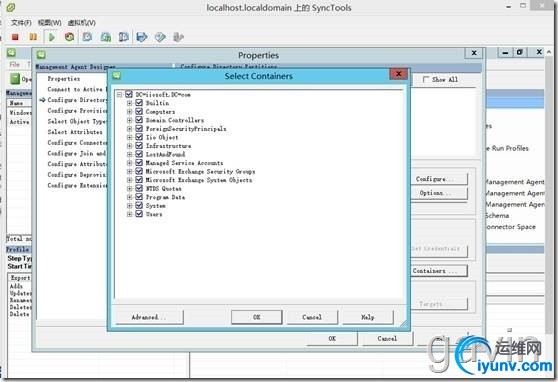Uncheck the Builtin container checkbox
This screenshot has width=558, height=382.
tap(139, 103)
